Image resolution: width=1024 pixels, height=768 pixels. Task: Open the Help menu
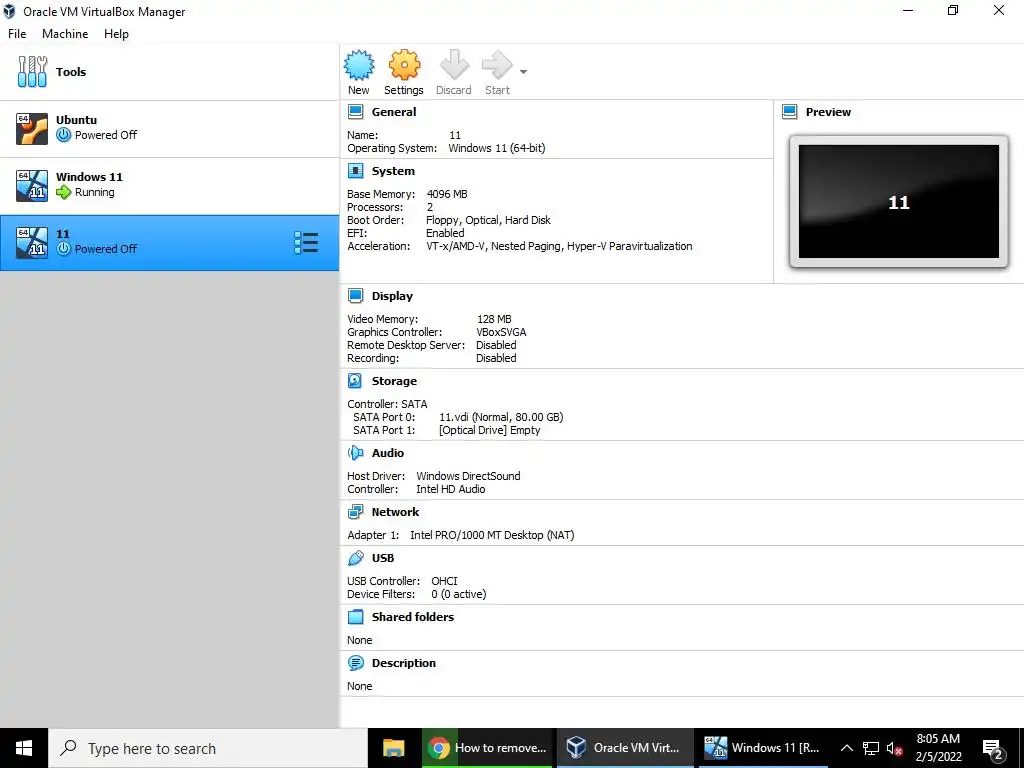(x=116, y=34)
